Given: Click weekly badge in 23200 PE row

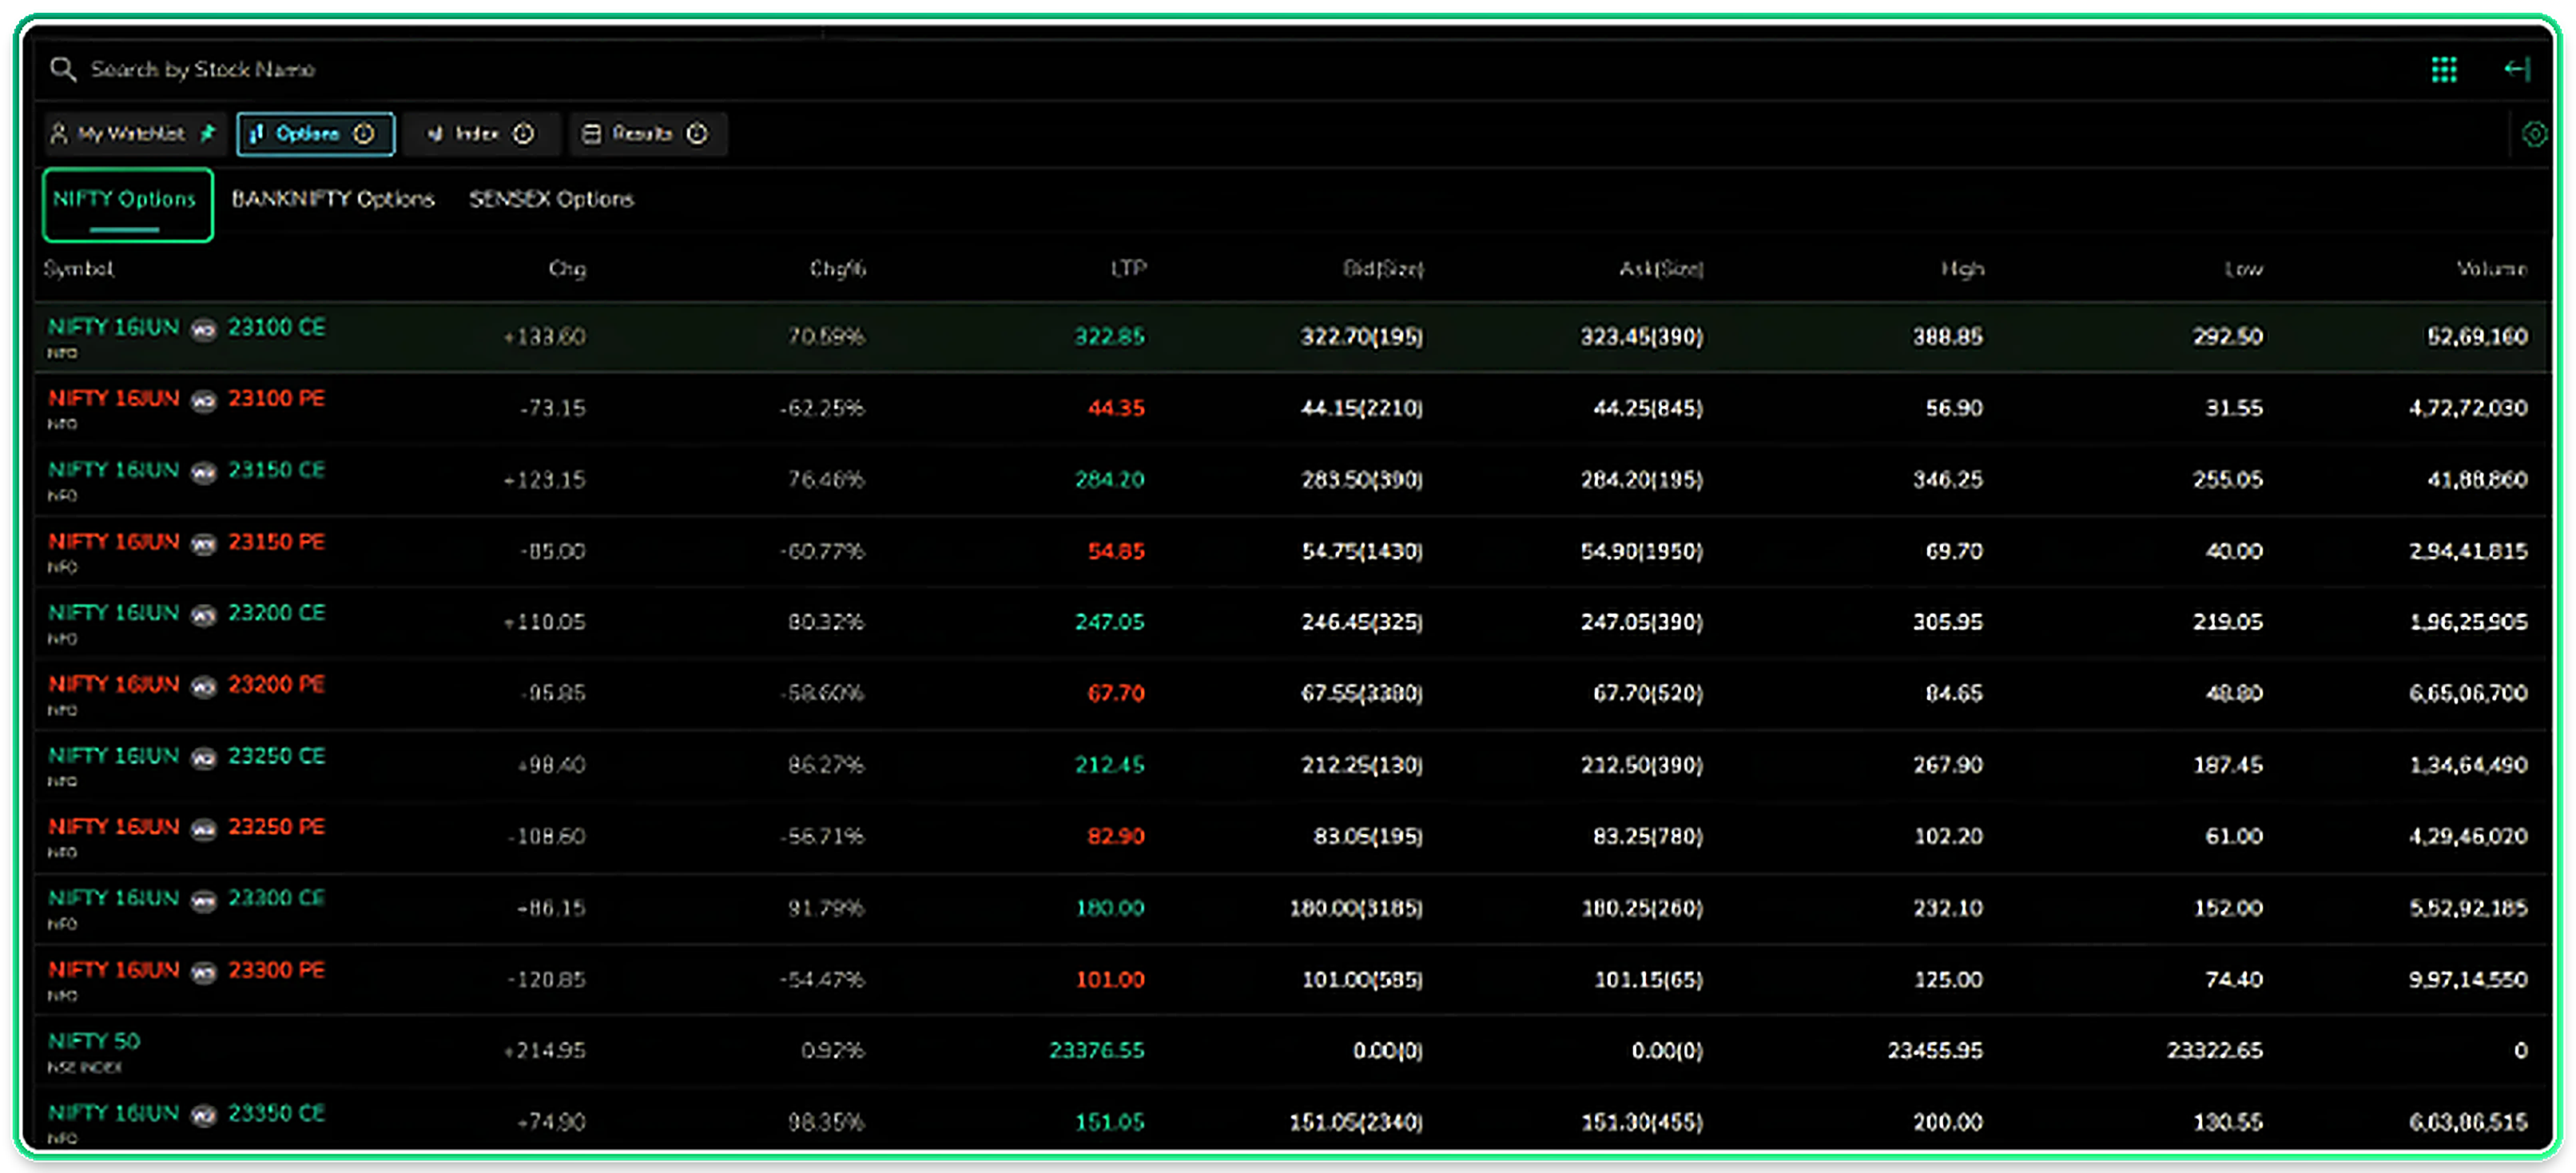Looking at the screenshot, I should tap(203, 687).
